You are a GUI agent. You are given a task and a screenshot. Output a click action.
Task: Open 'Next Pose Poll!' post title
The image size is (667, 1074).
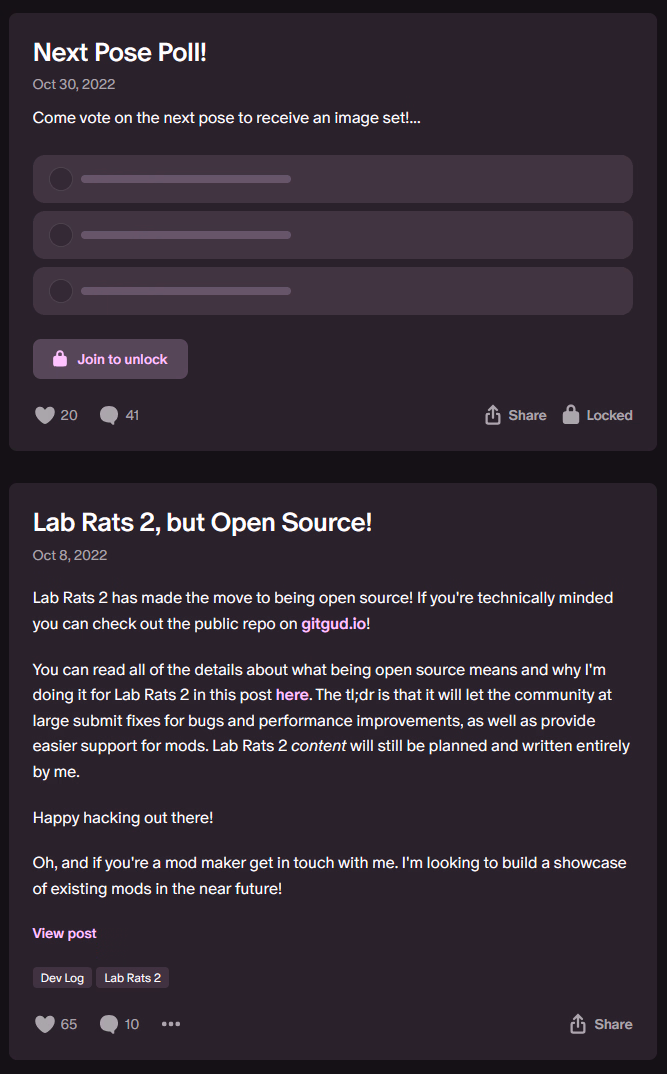point(120,52)
